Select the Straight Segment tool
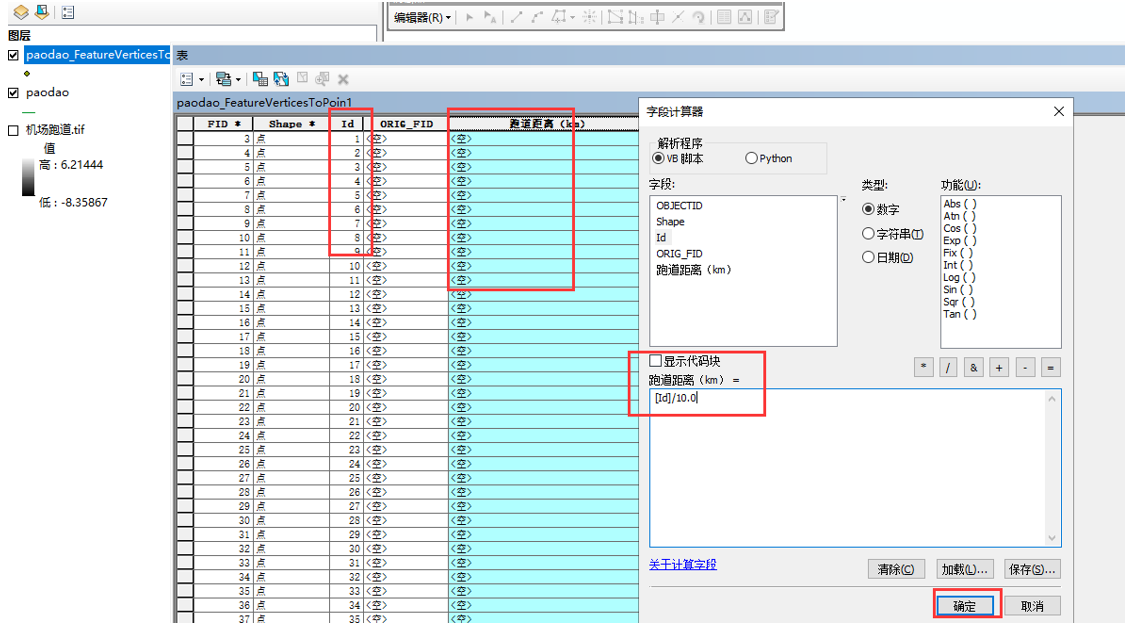Screen dimensions: 1128x628 point(516,17)
